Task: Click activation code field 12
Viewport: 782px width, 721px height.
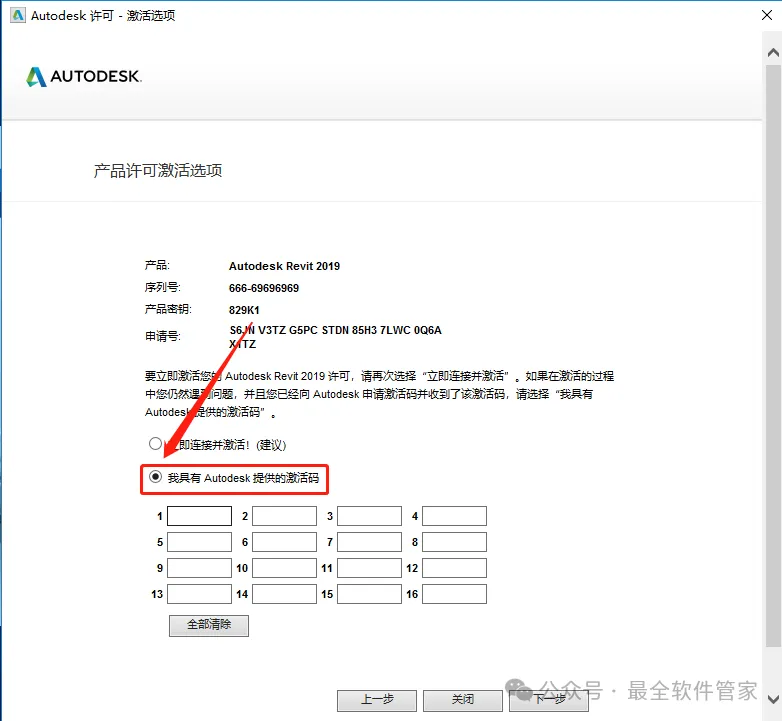Action: pyautogui.click(x=454, y=568)
